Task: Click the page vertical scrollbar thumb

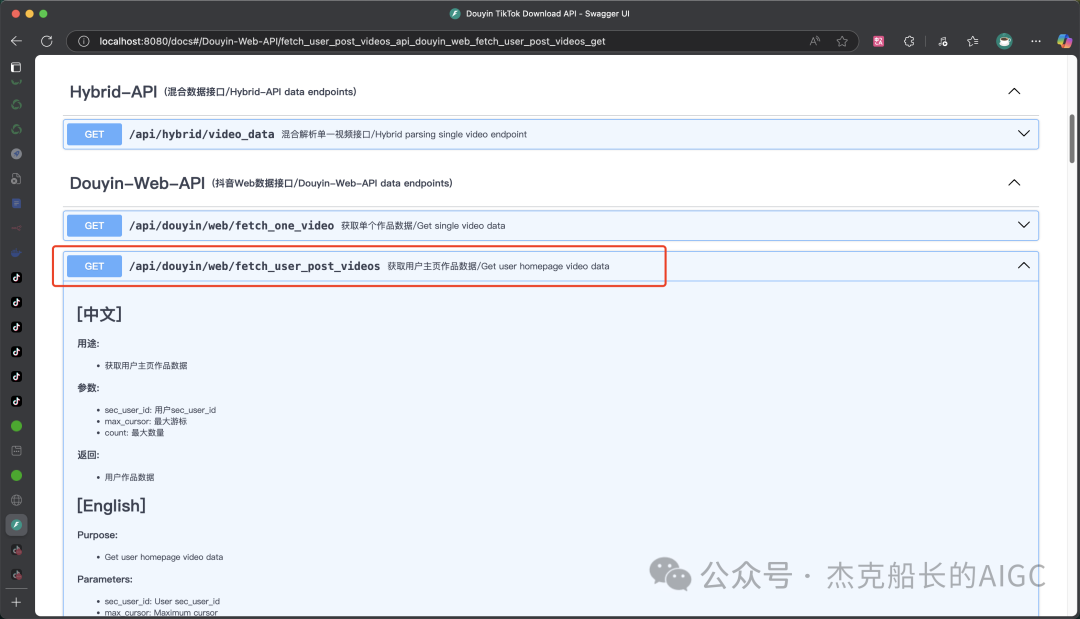Action: (1072, 139)
